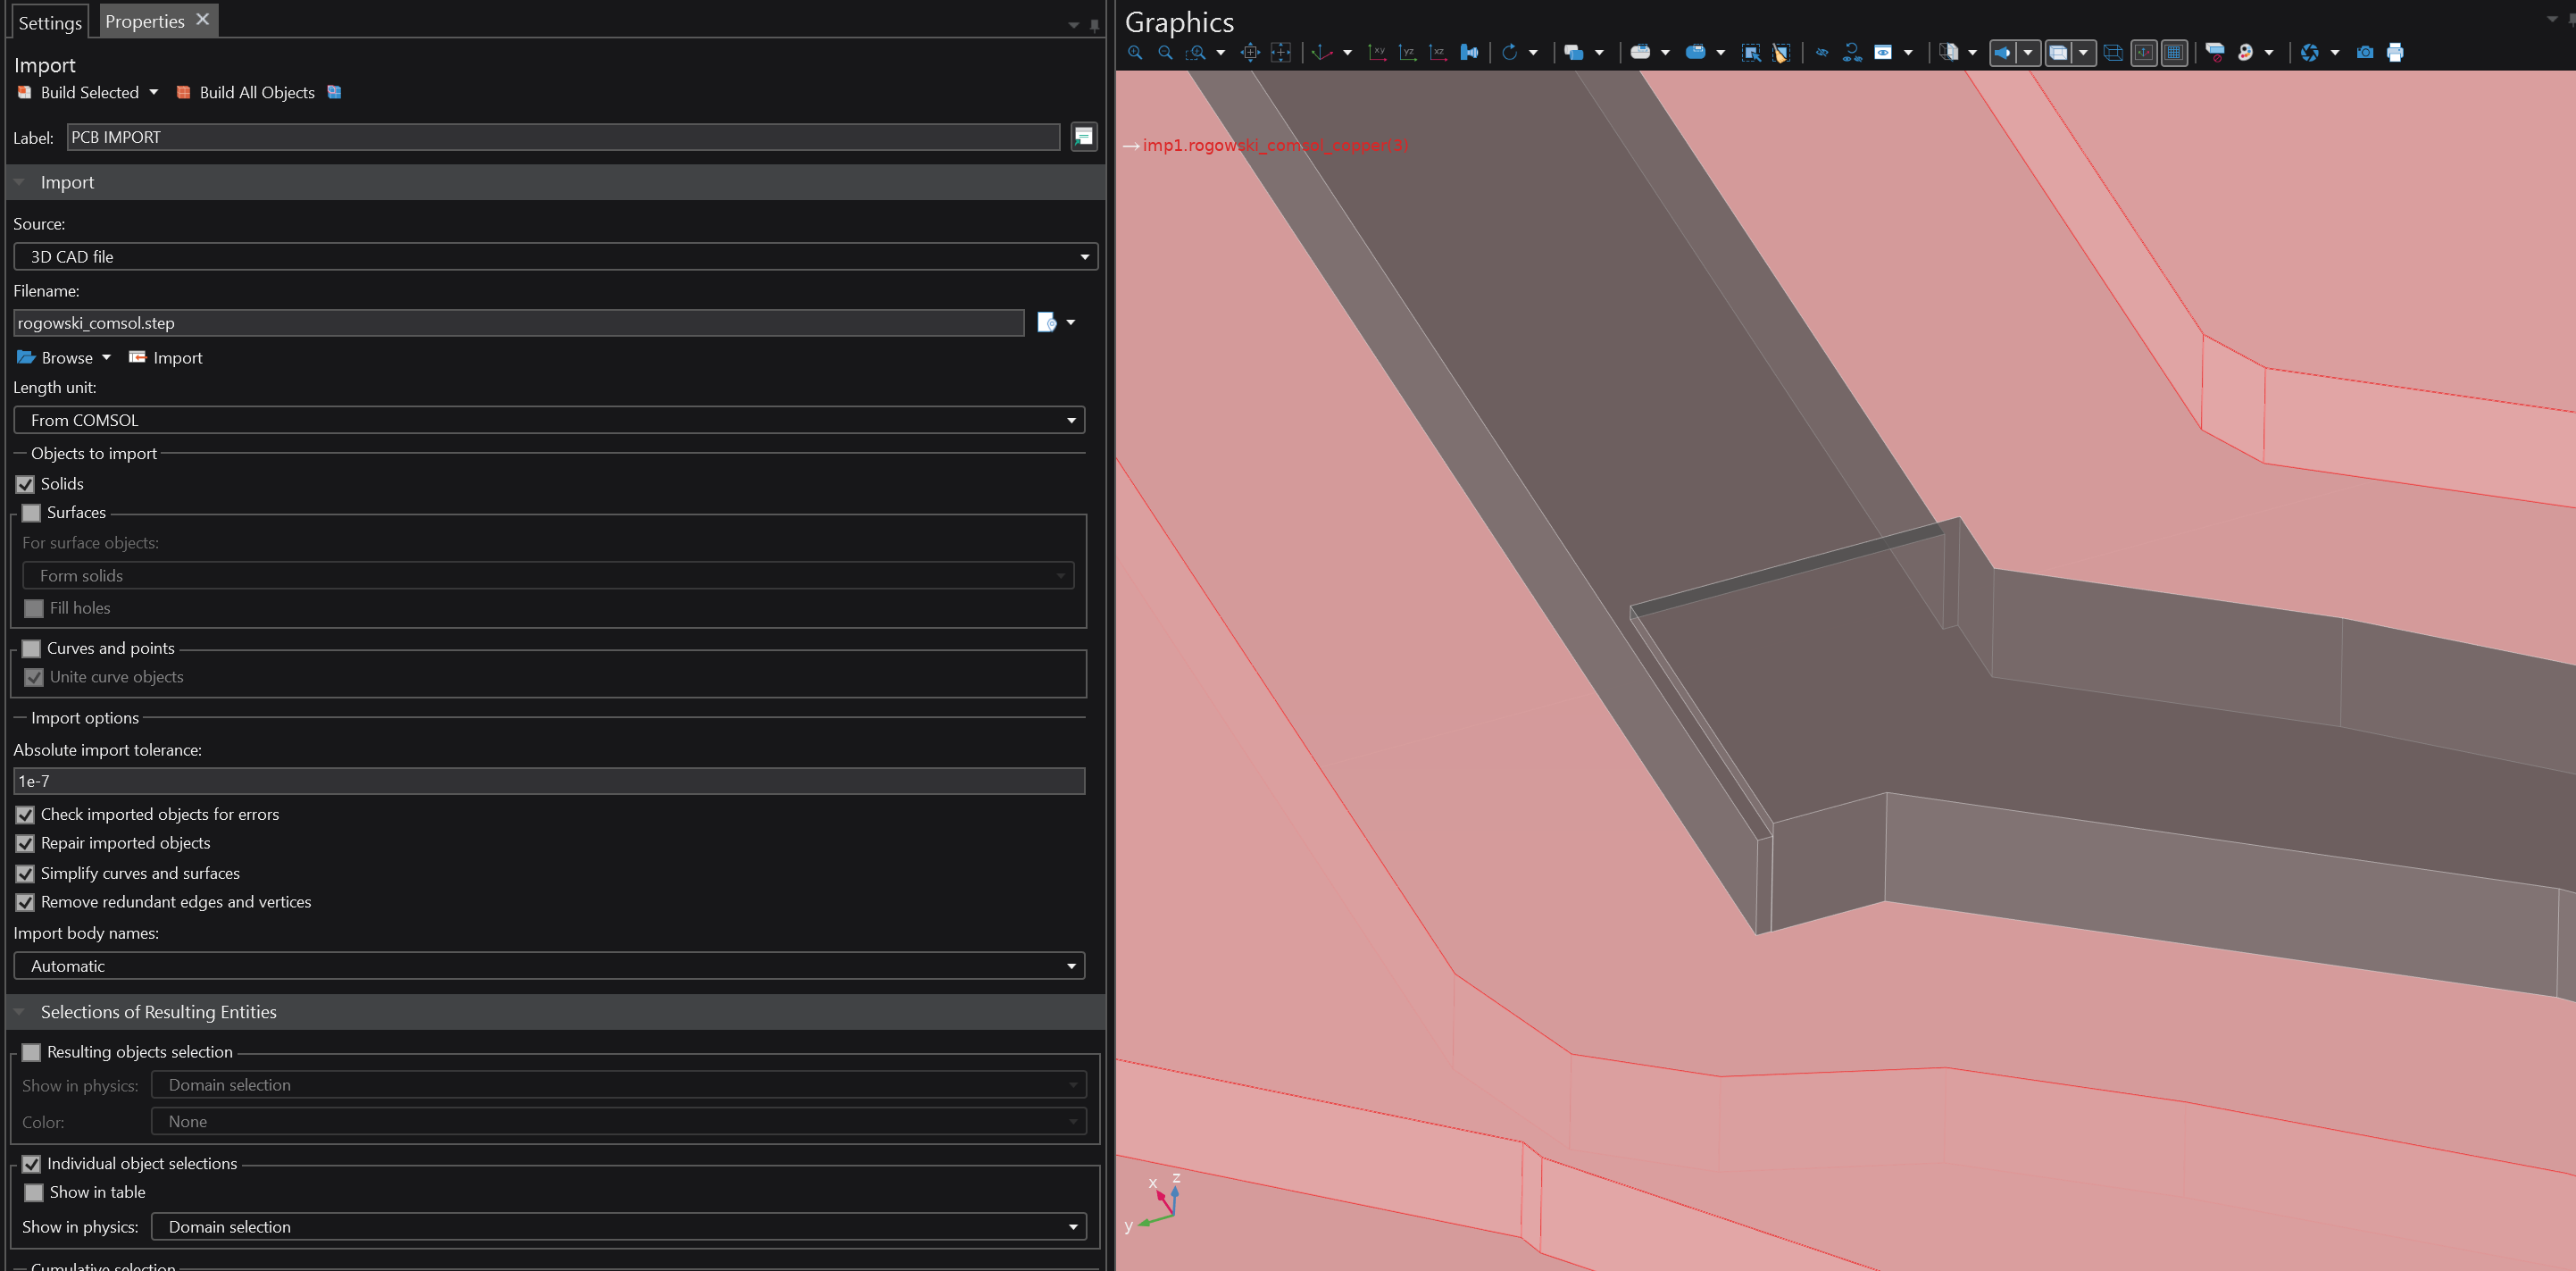Select the Properties tab
Screen dimensions: 2576x1271
[144, 22]
